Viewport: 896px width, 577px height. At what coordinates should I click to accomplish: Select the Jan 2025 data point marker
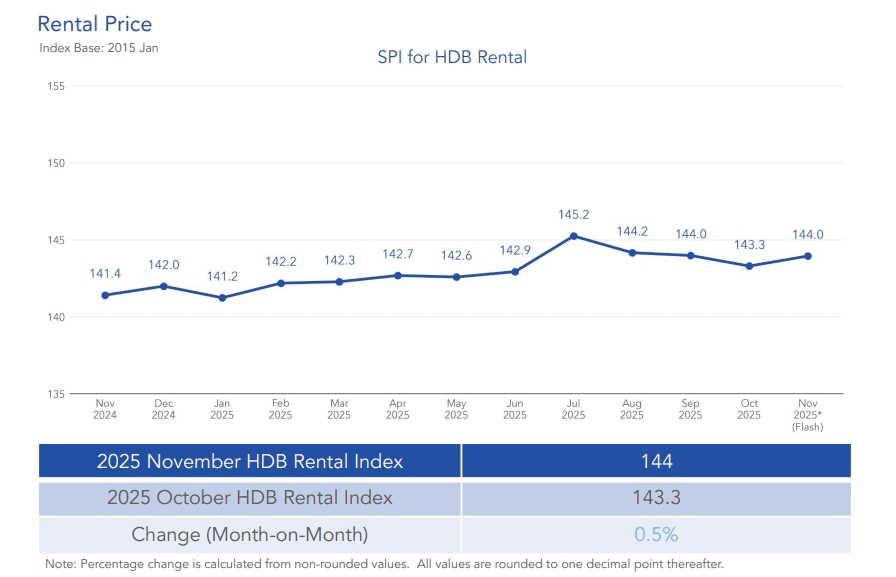pos(222,298)
